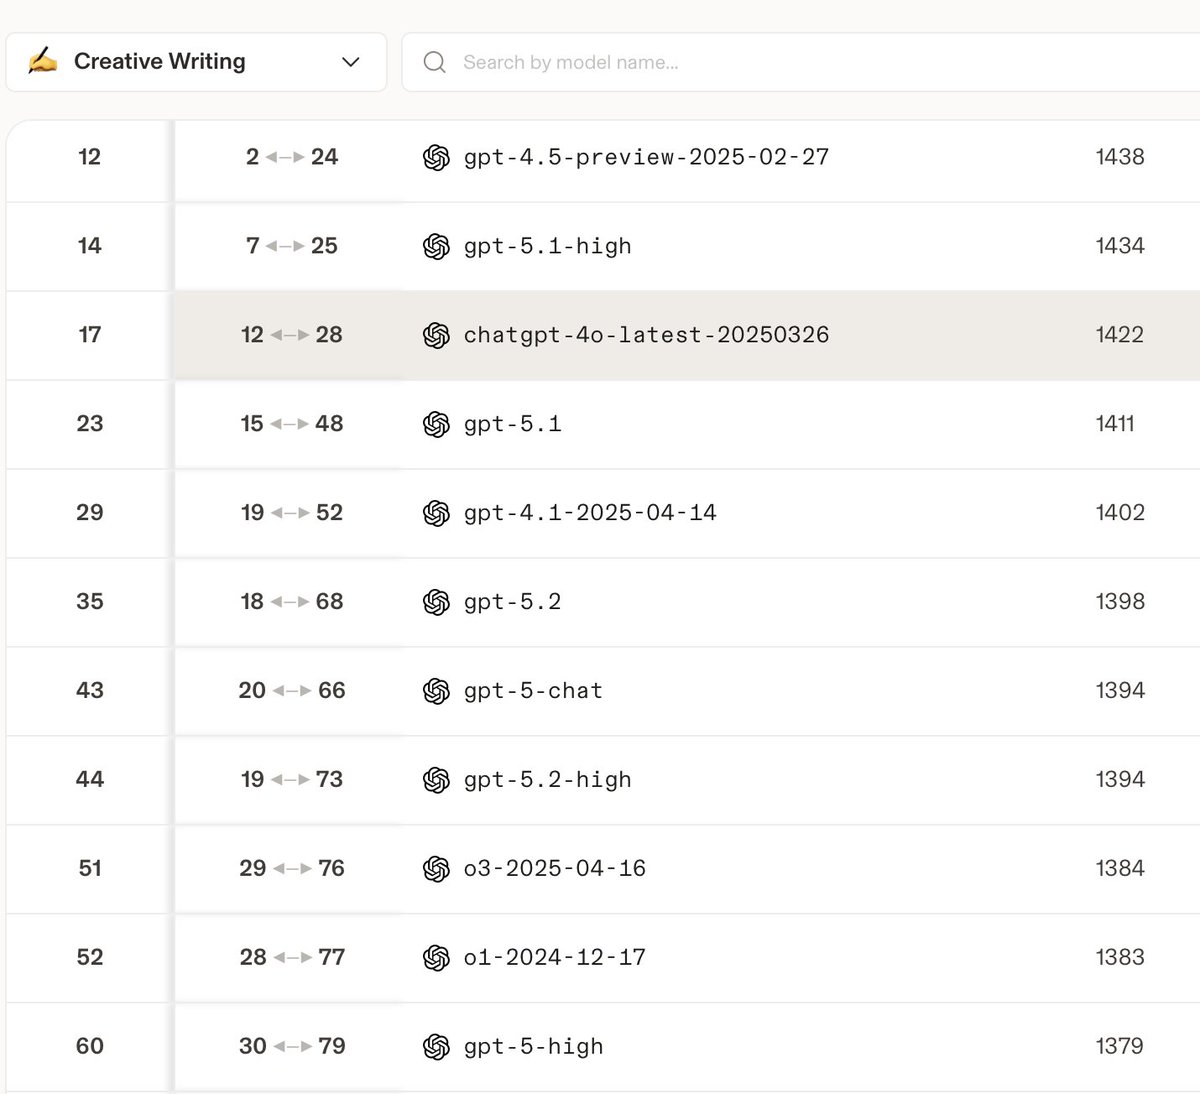
Task: Click OpenAI logo next to o3-2025-04-16
Action: point(436,869)
